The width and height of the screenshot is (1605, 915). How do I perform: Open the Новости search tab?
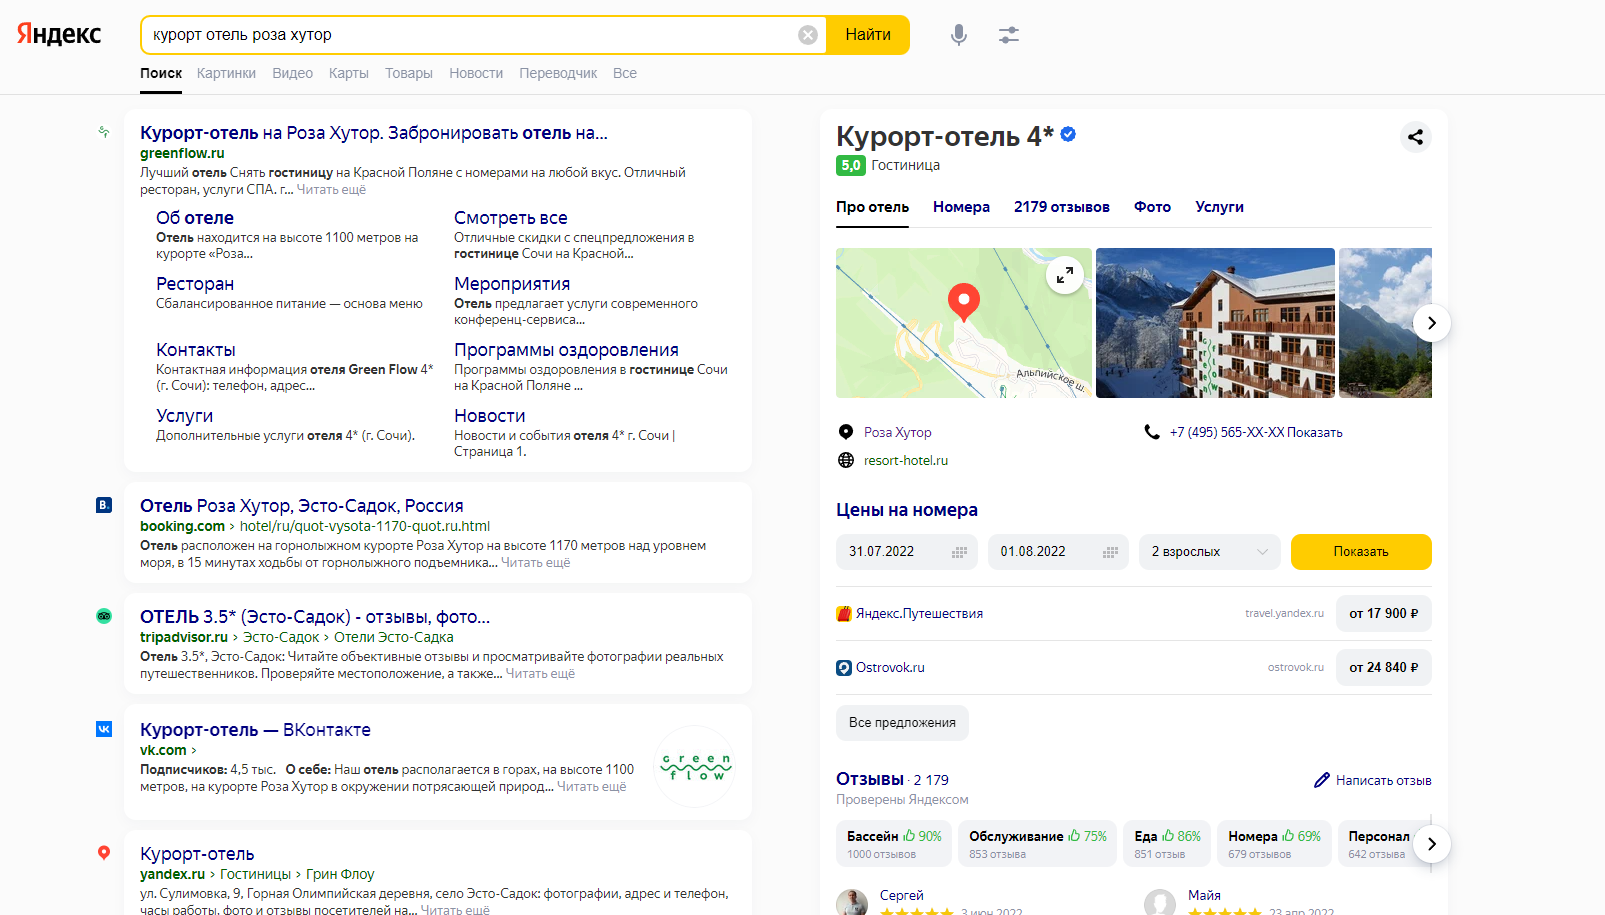coord(476,73)
